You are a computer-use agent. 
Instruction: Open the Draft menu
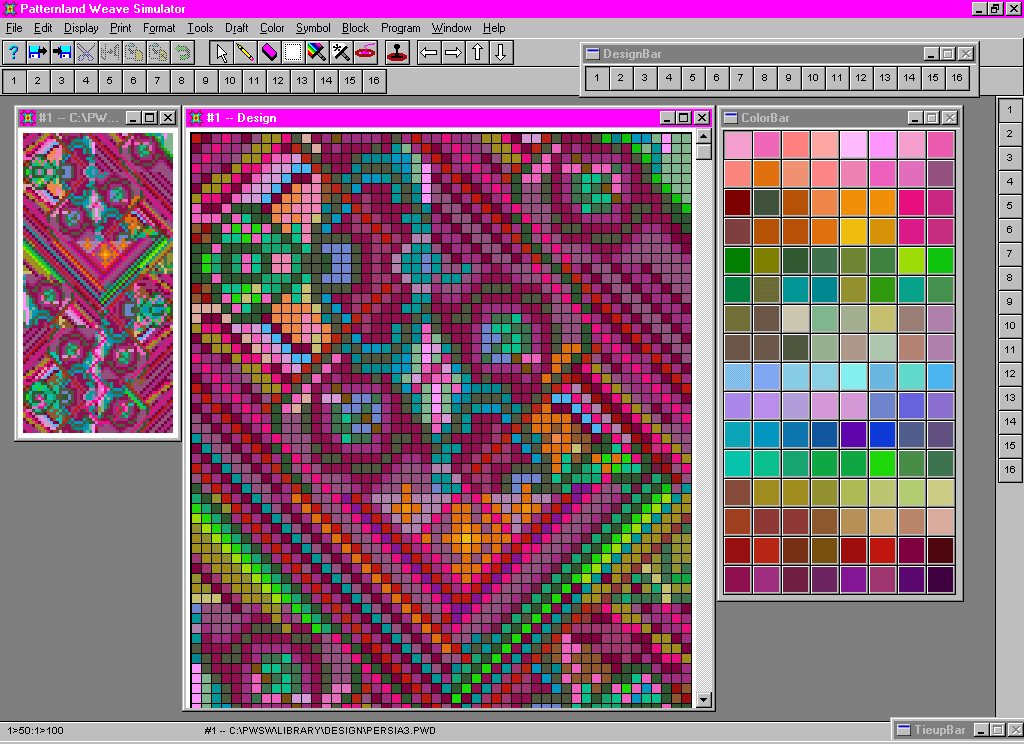pyautogui.click(x=236, y=28)
